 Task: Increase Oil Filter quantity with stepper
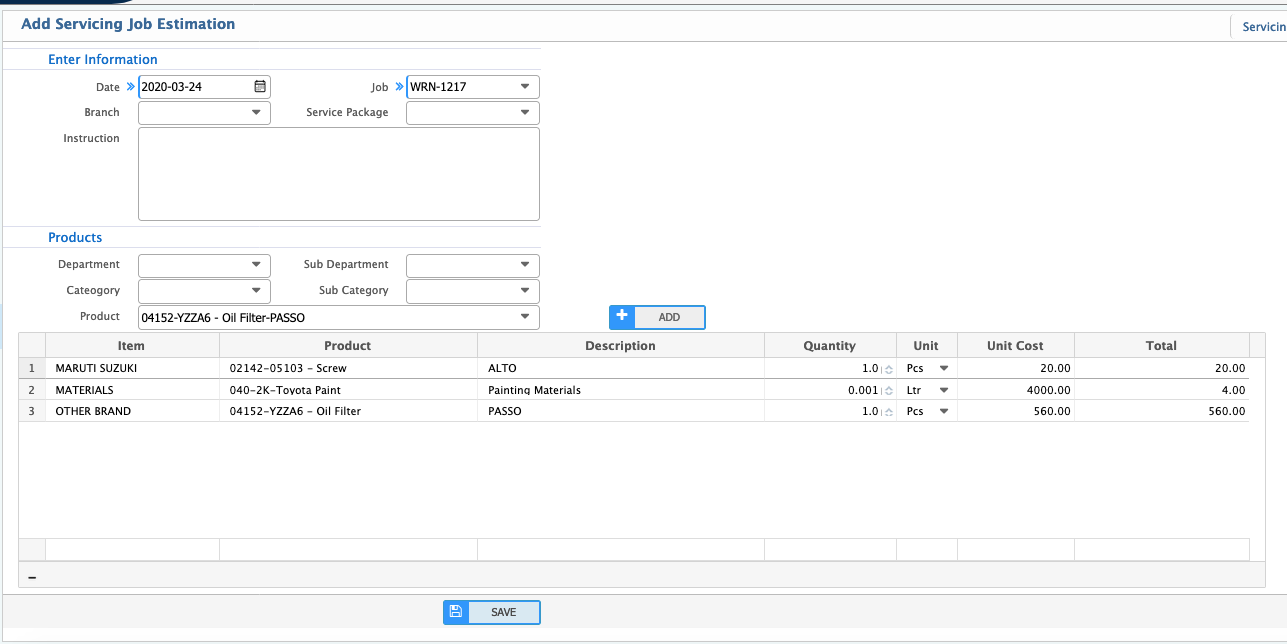pos(888,408)
